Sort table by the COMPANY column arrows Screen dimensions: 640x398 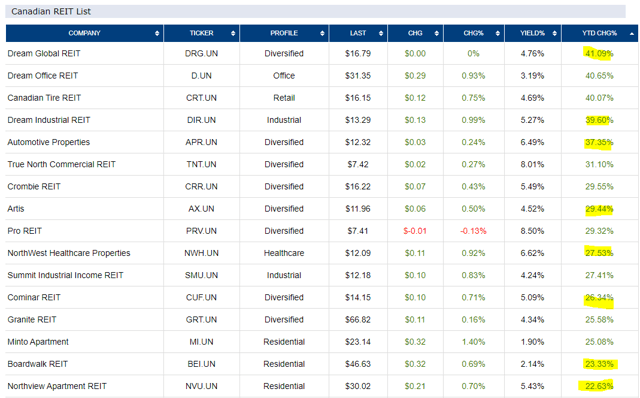(x=157, y=33)
